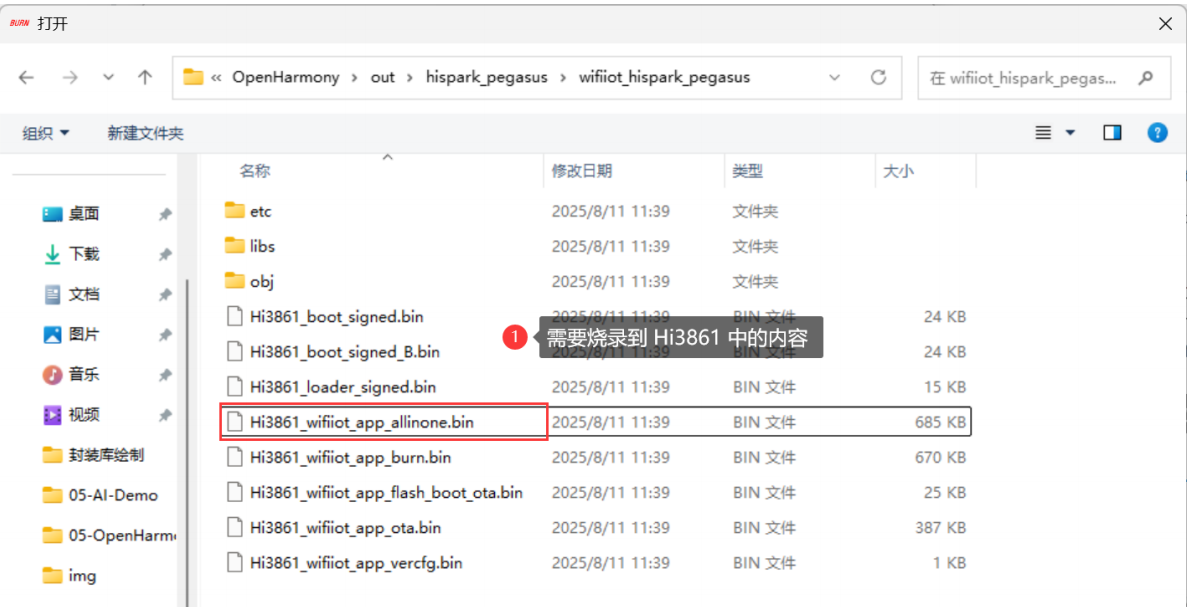Click the etc folder icon

click(x=235, y=210)
